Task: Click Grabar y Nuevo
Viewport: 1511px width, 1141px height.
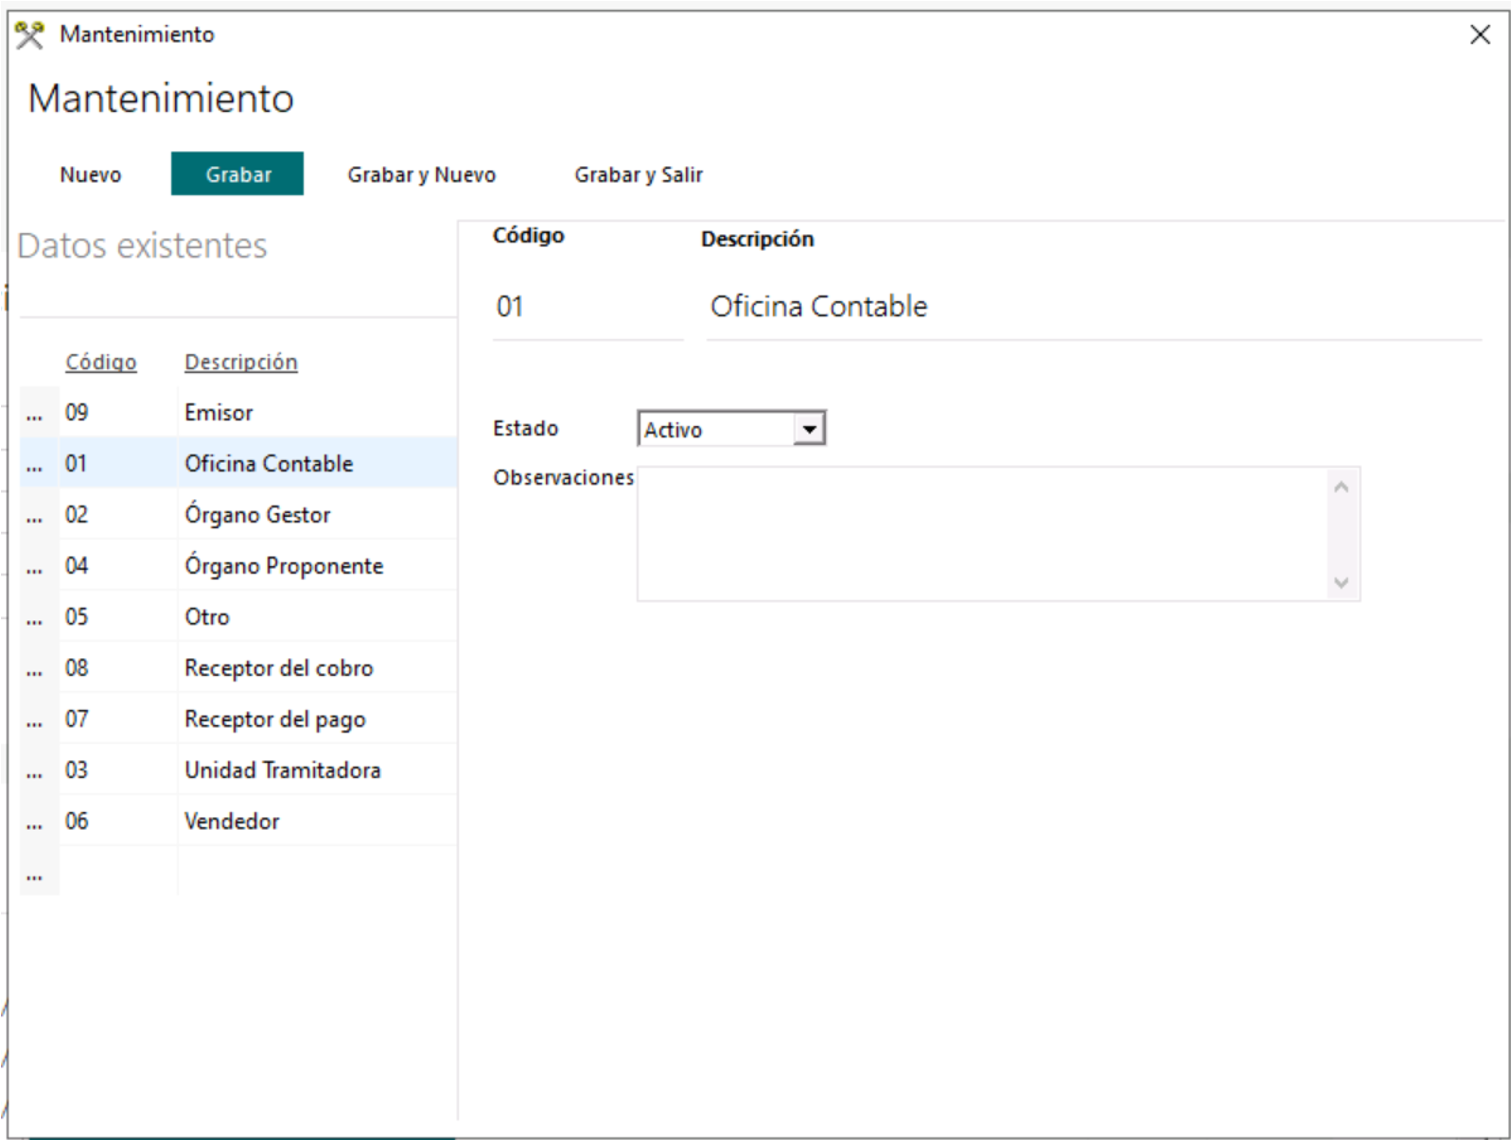Action: pyautogui.click(x=421, y=175)
